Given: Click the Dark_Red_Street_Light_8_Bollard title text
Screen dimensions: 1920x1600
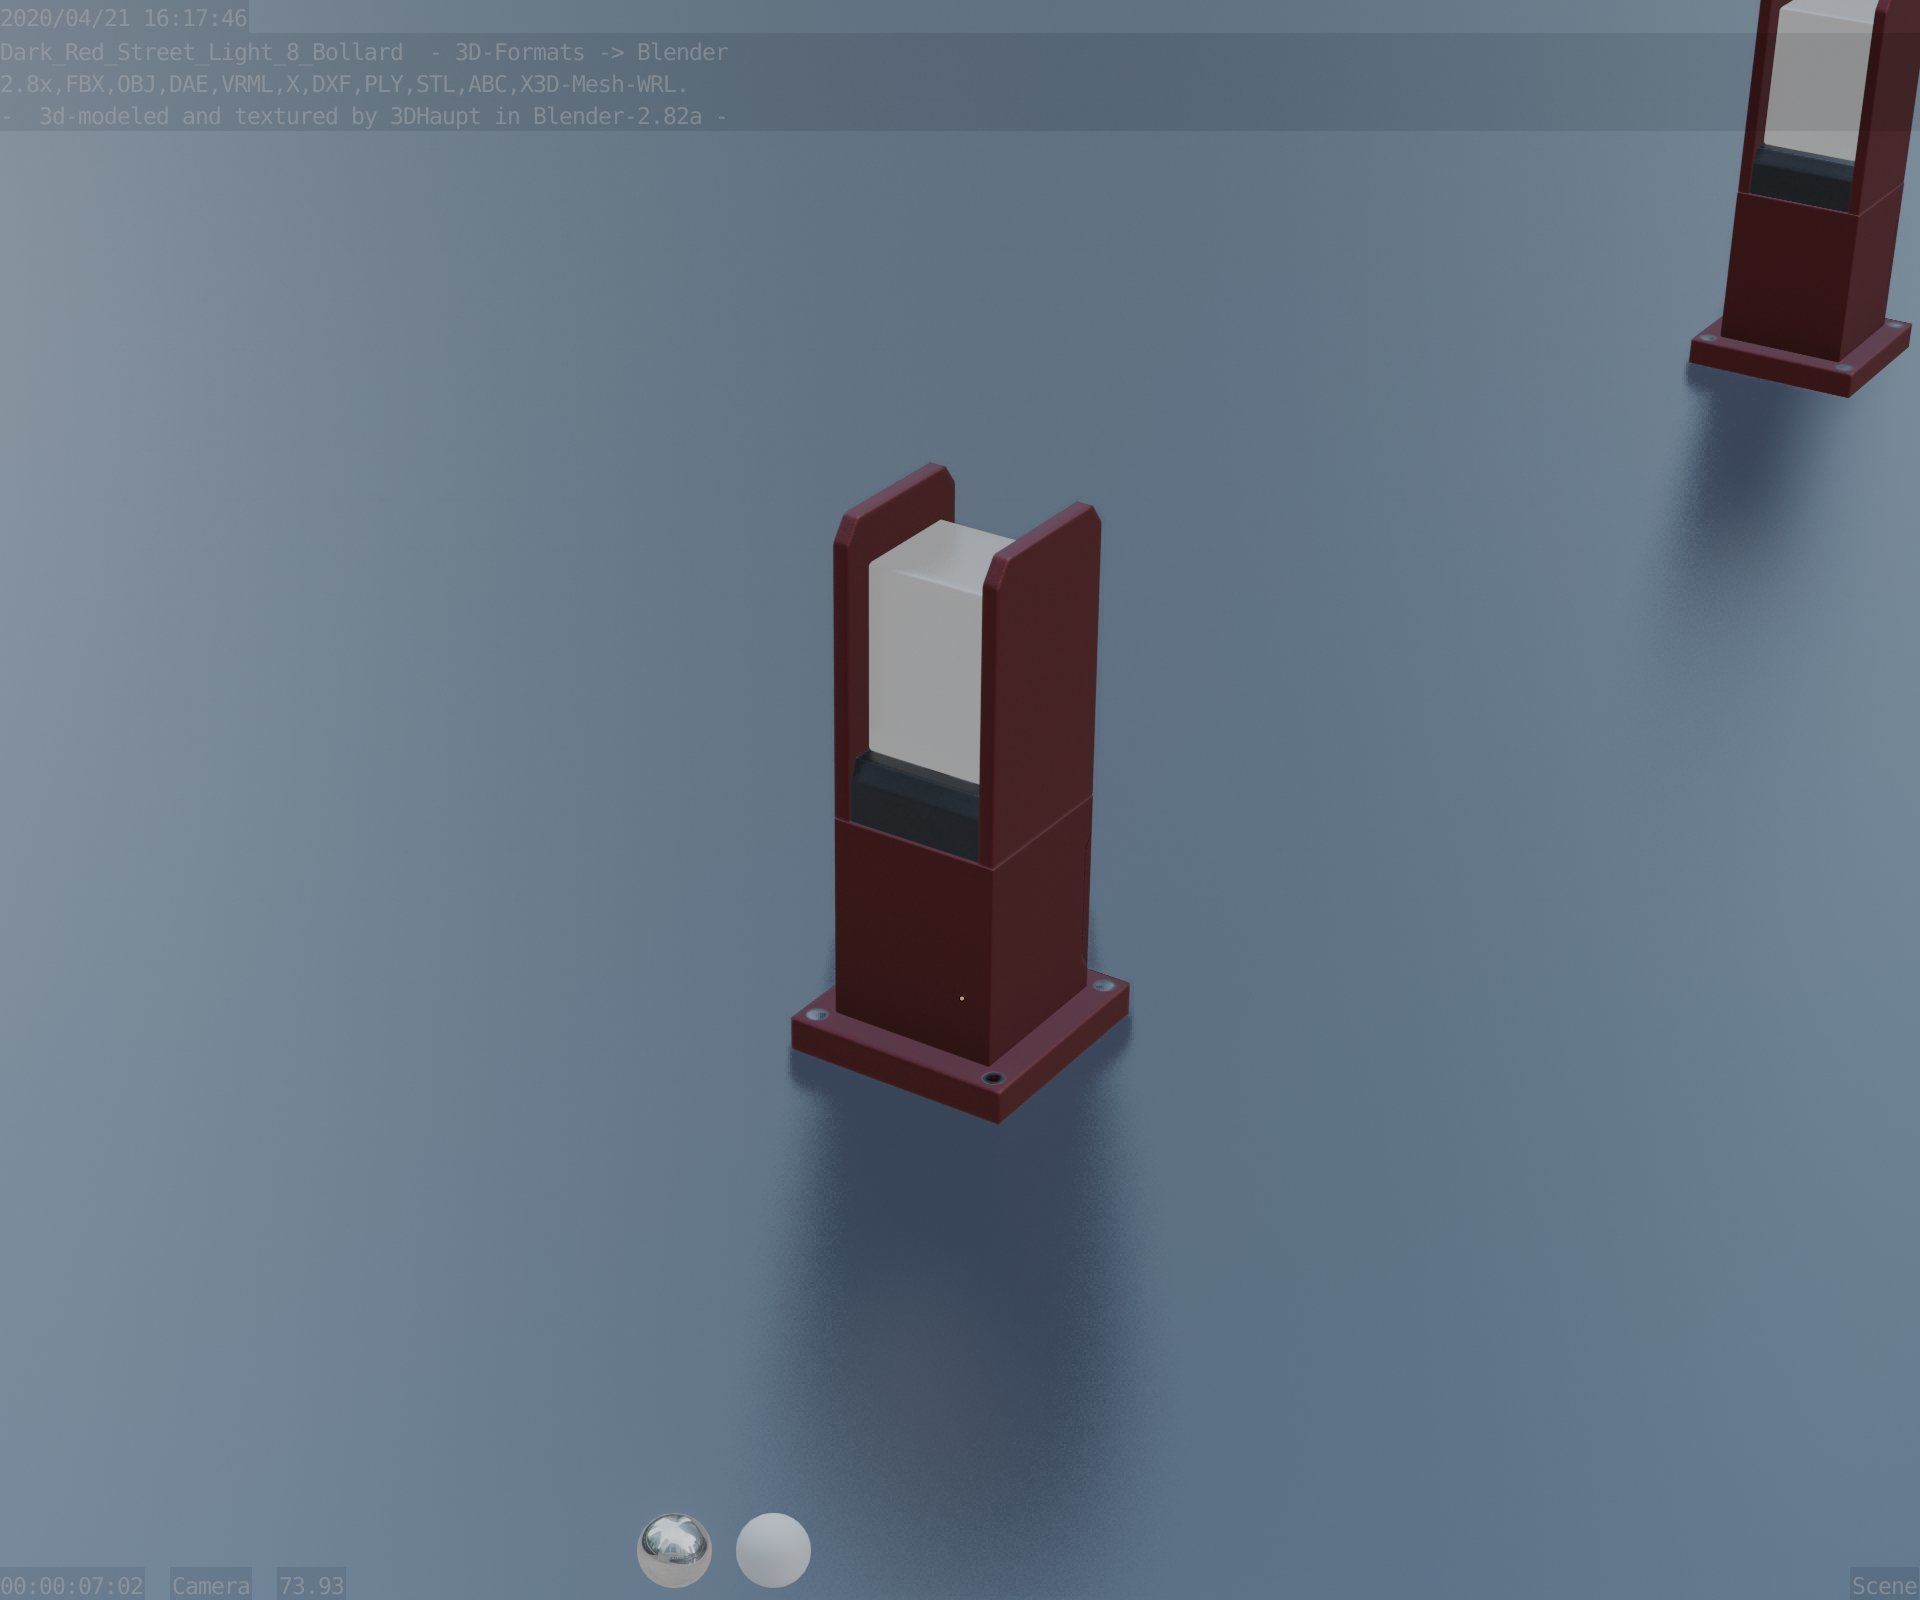Looking at the screenshot, I should point(201,52).
